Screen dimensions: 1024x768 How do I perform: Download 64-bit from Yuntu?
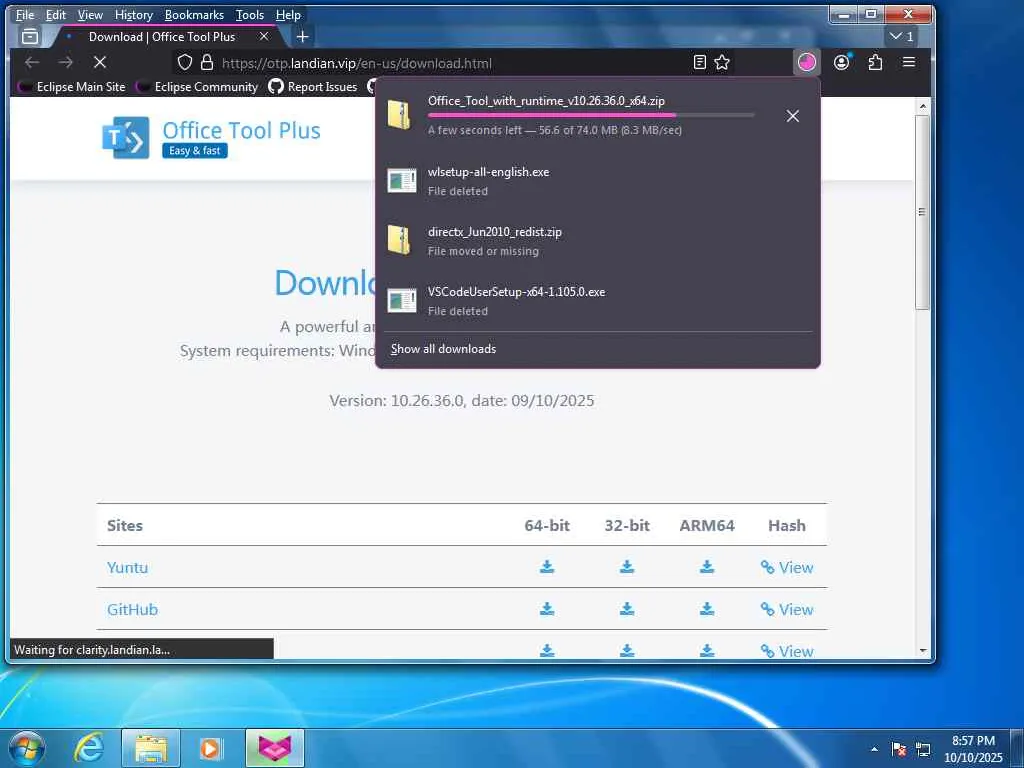click(547, 567)
